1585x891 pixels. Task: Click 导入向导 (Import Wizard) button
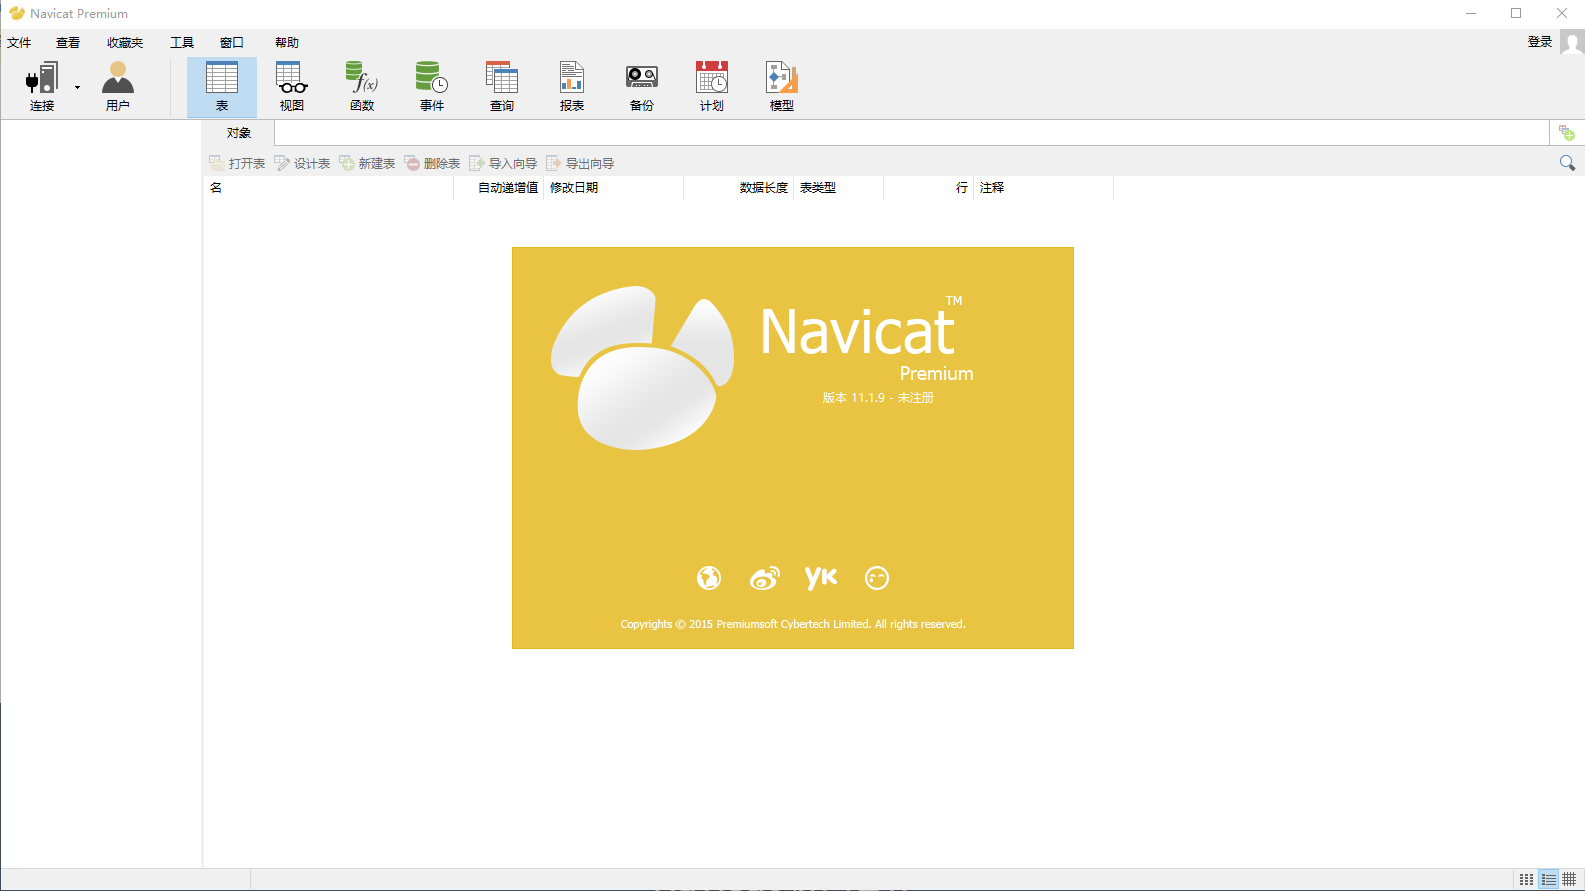[x=503, y=163]
